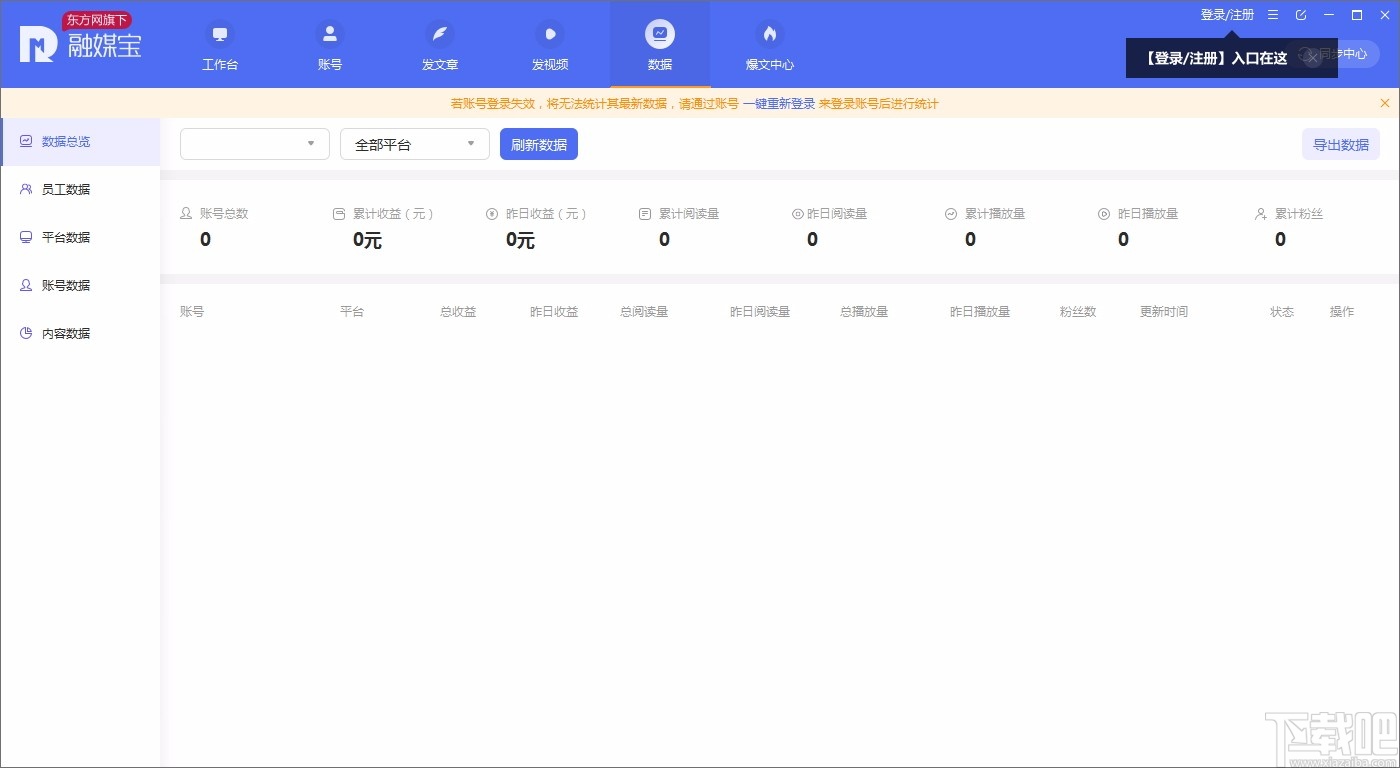Image resolution: width=1400 pixels, height=768 pixels.
Task: Click the 总播放量 column header
Action: (864, 312)
